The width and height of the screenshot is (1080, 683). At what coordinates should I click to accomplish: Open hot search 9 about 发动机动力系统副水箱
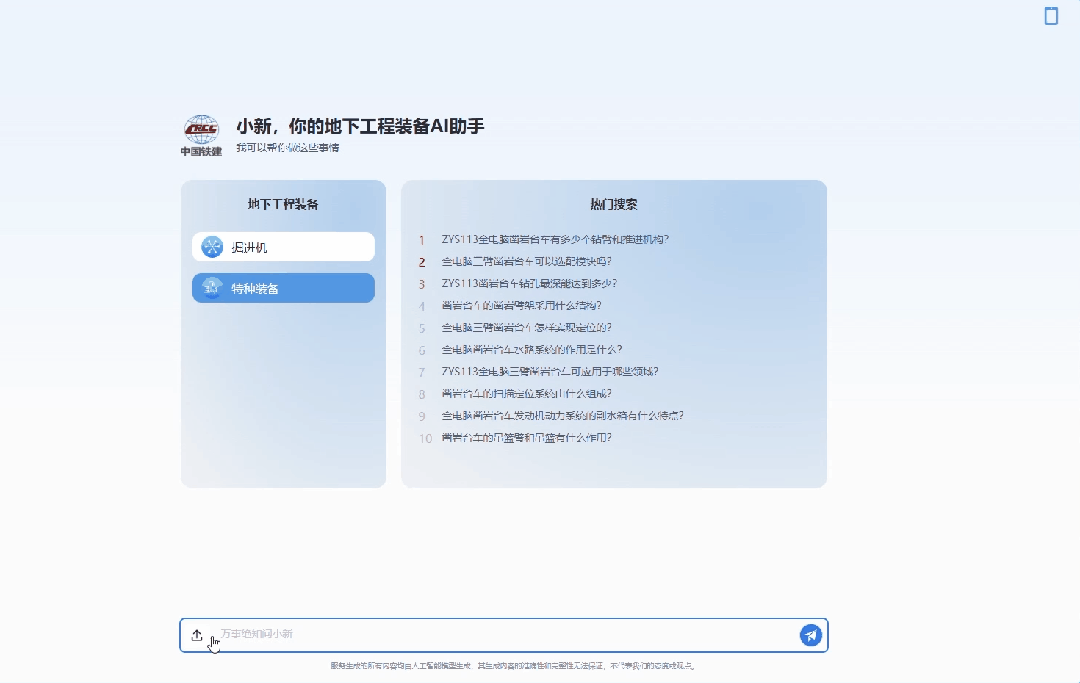tap(563, 416)
